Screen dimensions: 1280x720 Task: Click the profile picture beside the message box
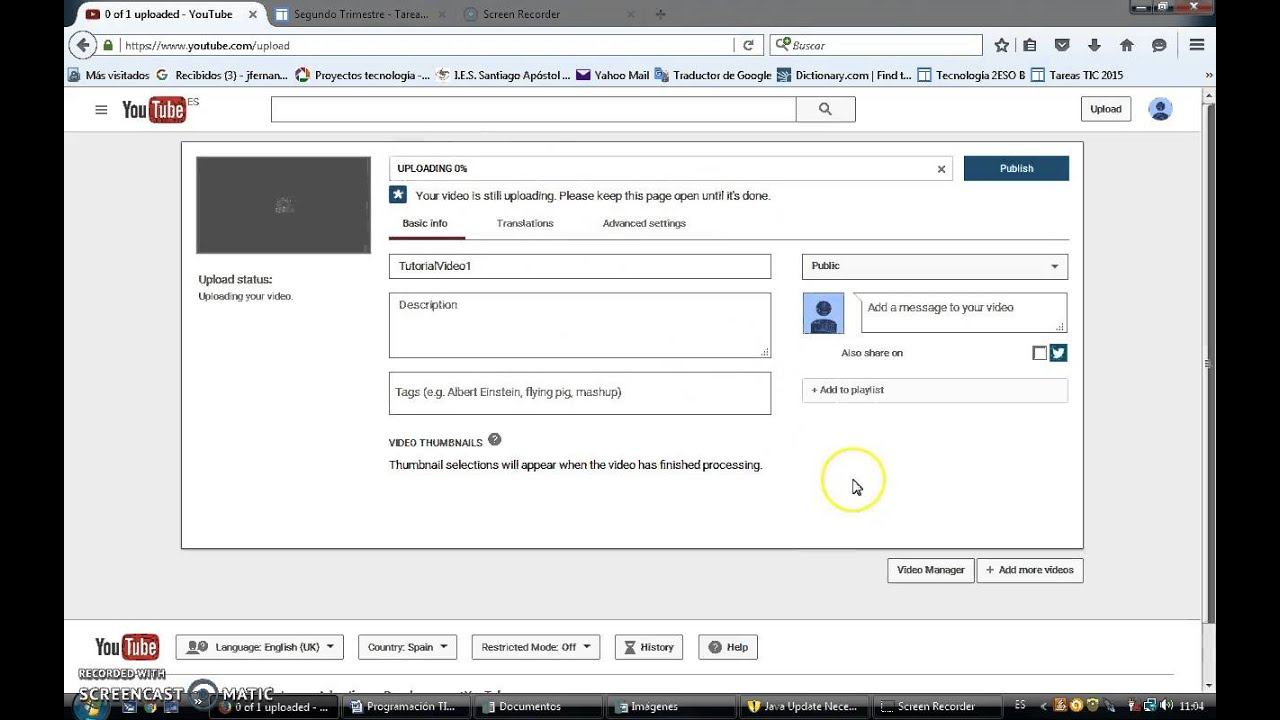coord(824,313)
